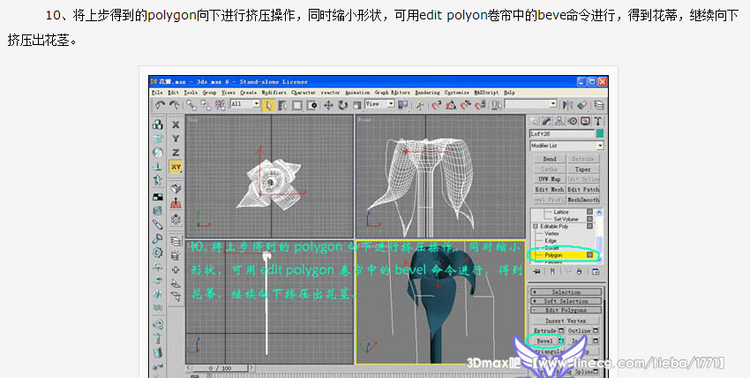Switch to the Motion command panel tab
Image resolution: width=750 pixels, height=378 pixels.
[573, 121]
